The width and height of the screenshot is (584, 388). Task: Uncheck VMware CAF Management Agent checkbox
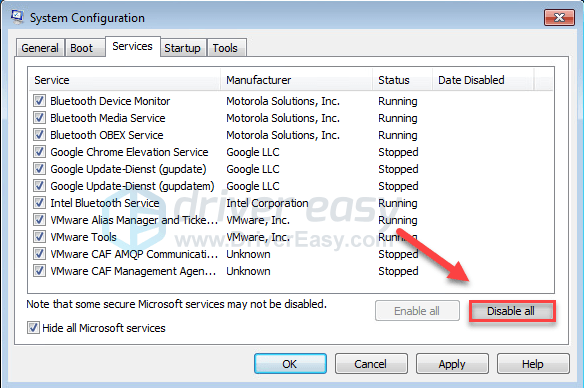point(39,271)
